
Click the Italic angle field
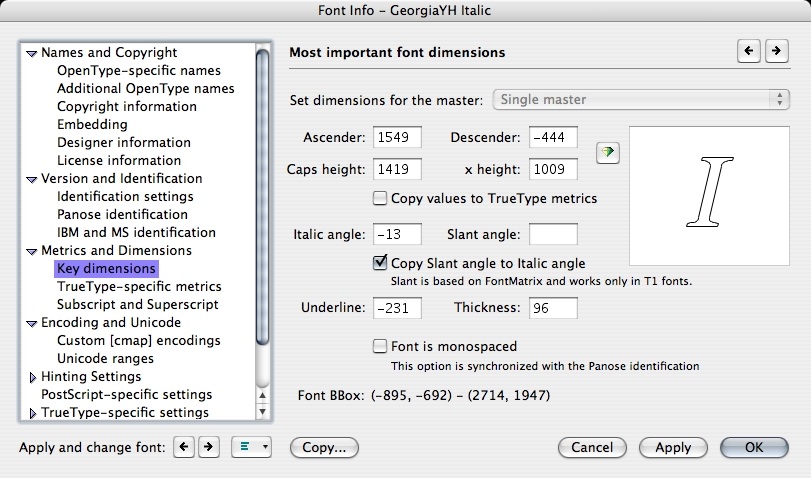click(x=397, y=234)
